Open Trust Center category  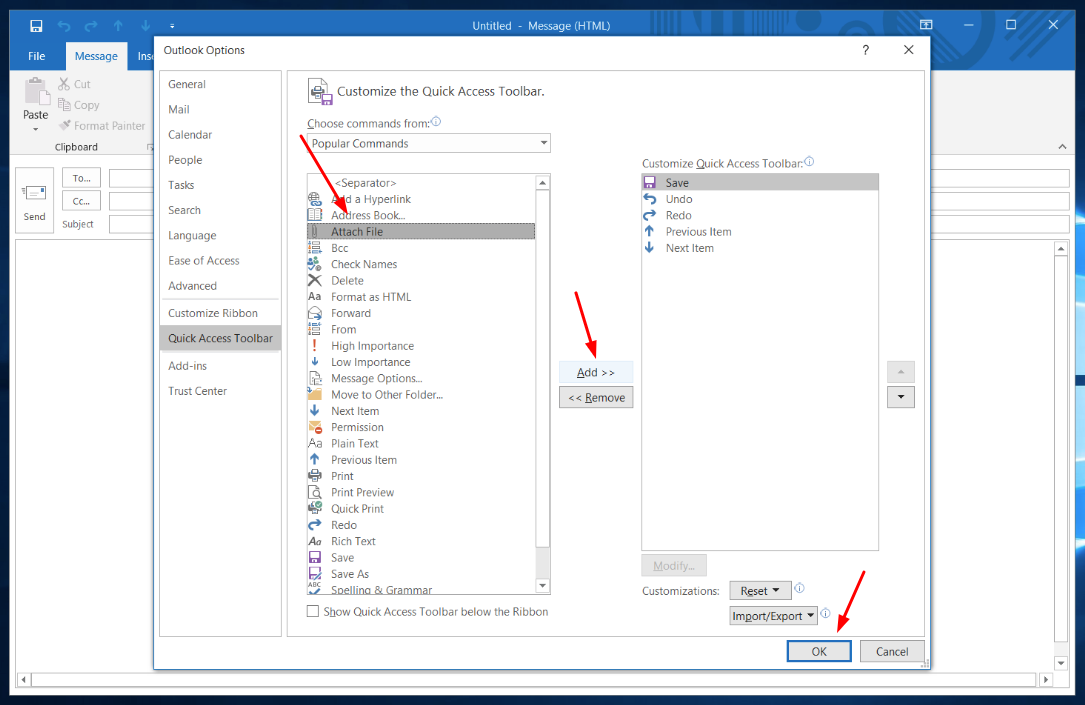pyautogui.click(x=197, y=391)
